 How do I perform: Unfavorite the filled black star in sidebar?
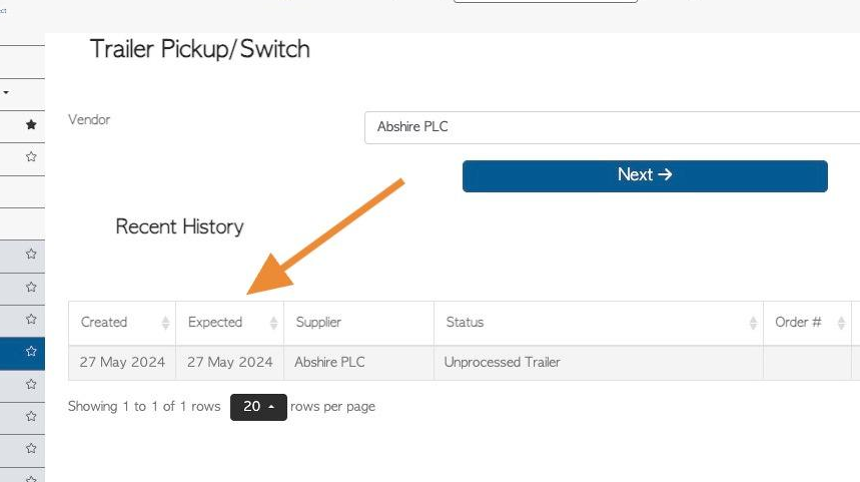[x=31, y=124]
